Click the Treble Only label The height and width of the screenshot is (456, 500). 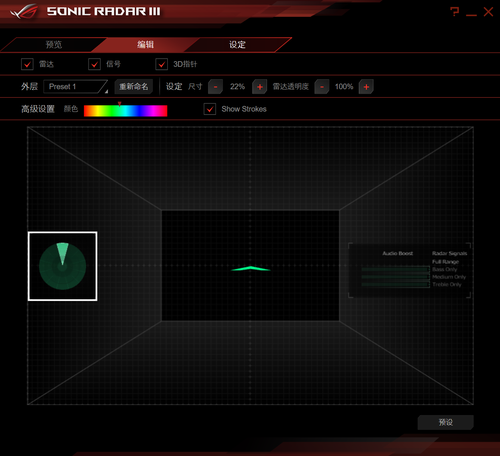point(447,284)
